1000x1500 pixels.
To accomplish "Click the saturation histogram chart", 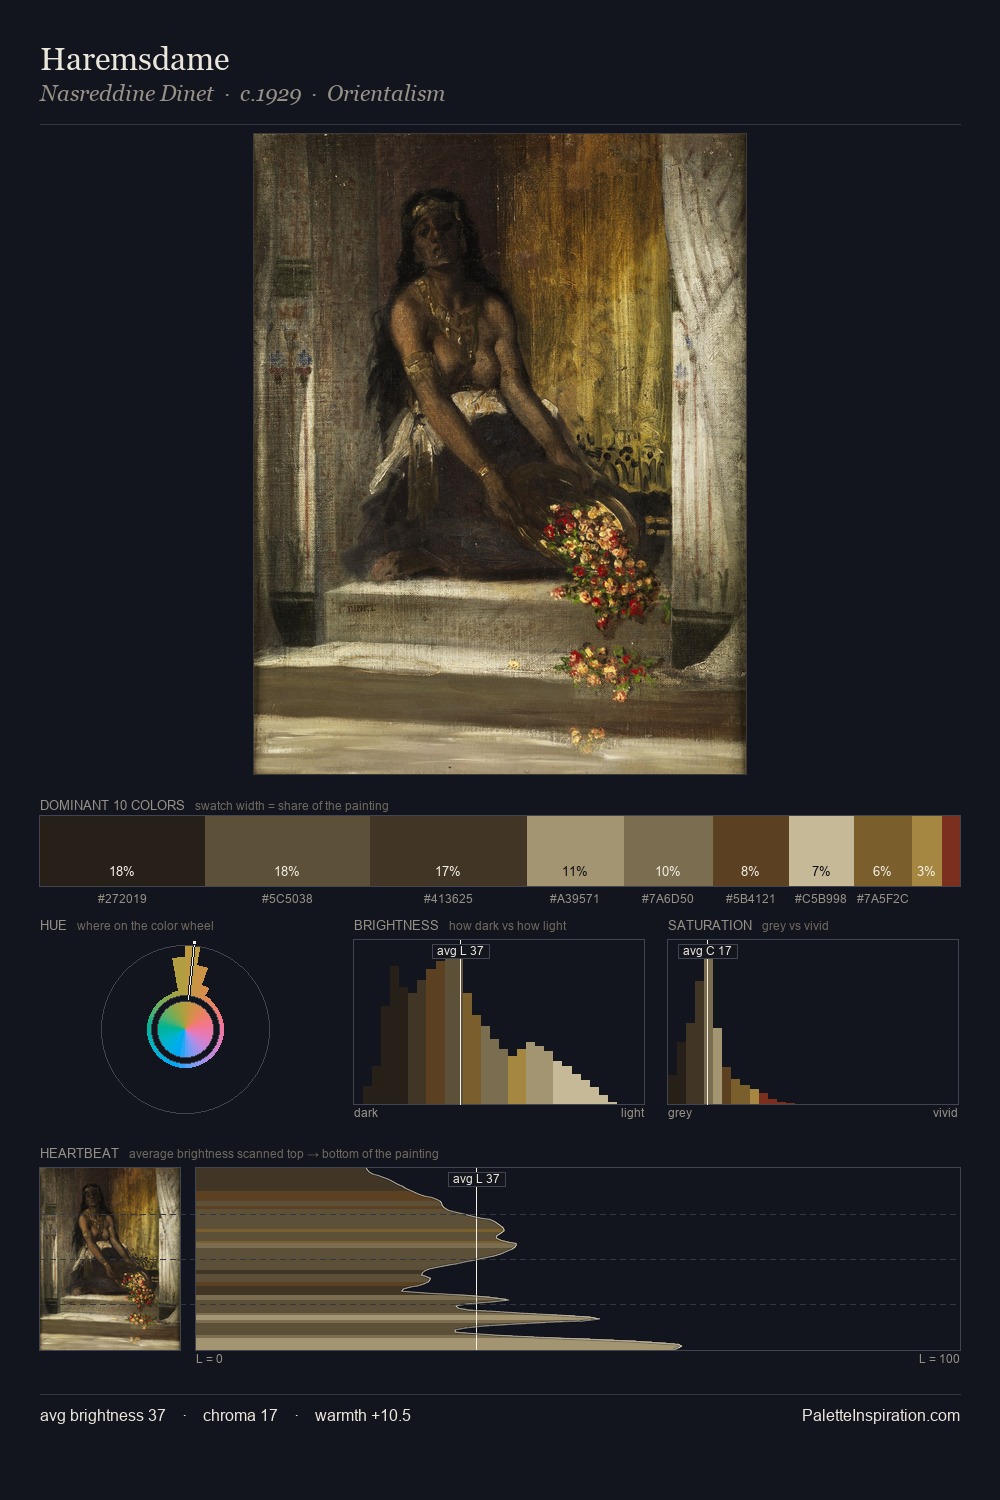I will [x=813, y=1022].
